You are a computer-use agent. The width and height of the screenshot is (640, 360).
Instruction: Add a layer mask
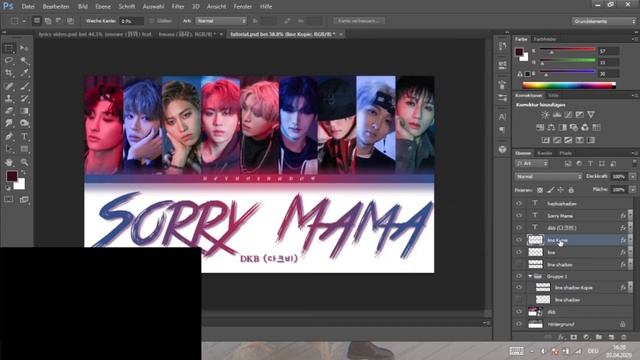[x=573, y=337]
